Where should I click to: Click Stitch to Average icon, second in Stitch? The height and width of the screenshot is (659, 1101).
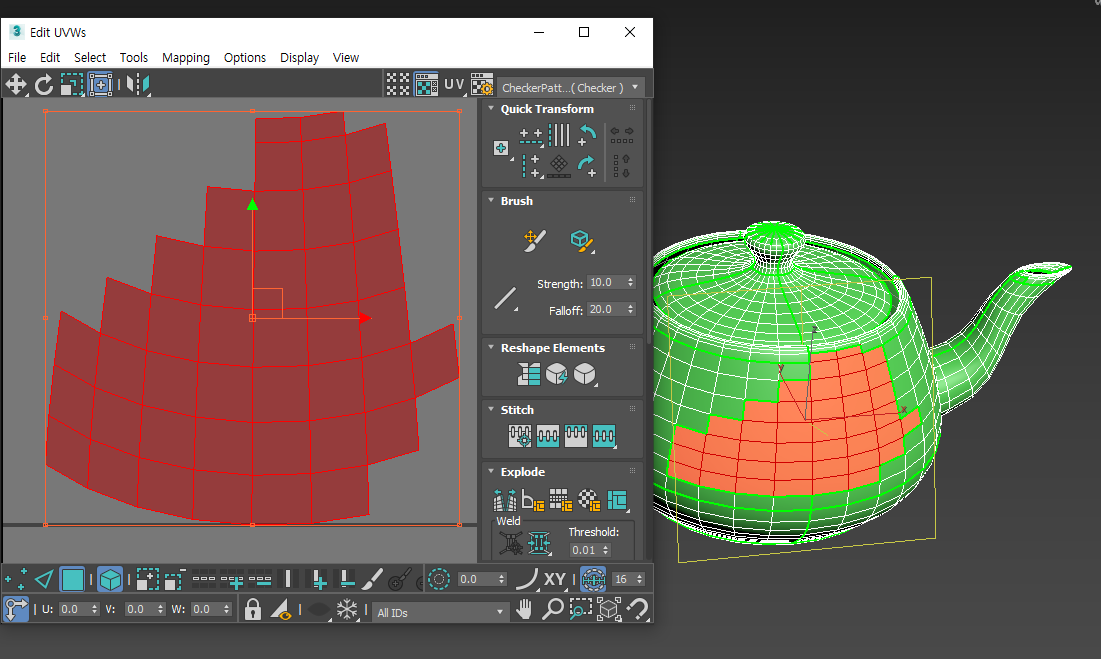point(548,436)
